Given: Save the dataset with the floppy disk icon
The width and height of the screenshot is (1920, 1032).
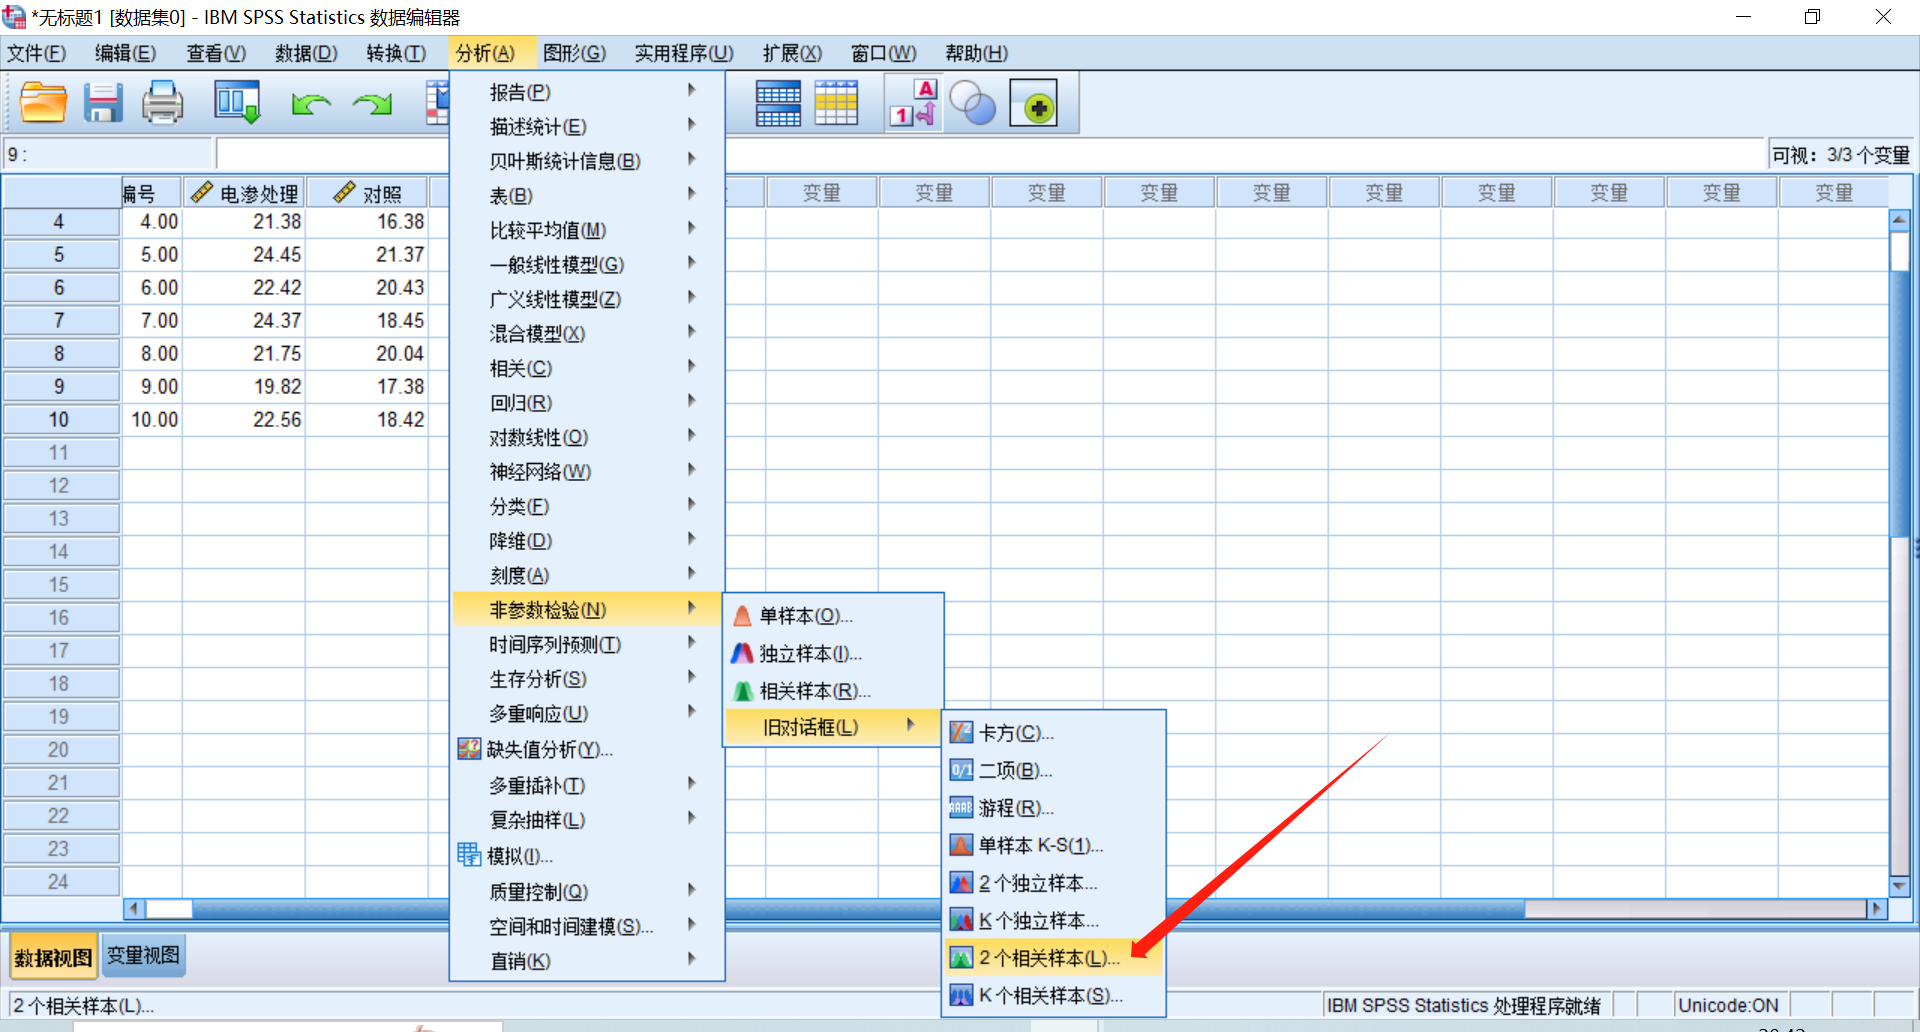Looking at the screenshot, I should pos(102,103).
